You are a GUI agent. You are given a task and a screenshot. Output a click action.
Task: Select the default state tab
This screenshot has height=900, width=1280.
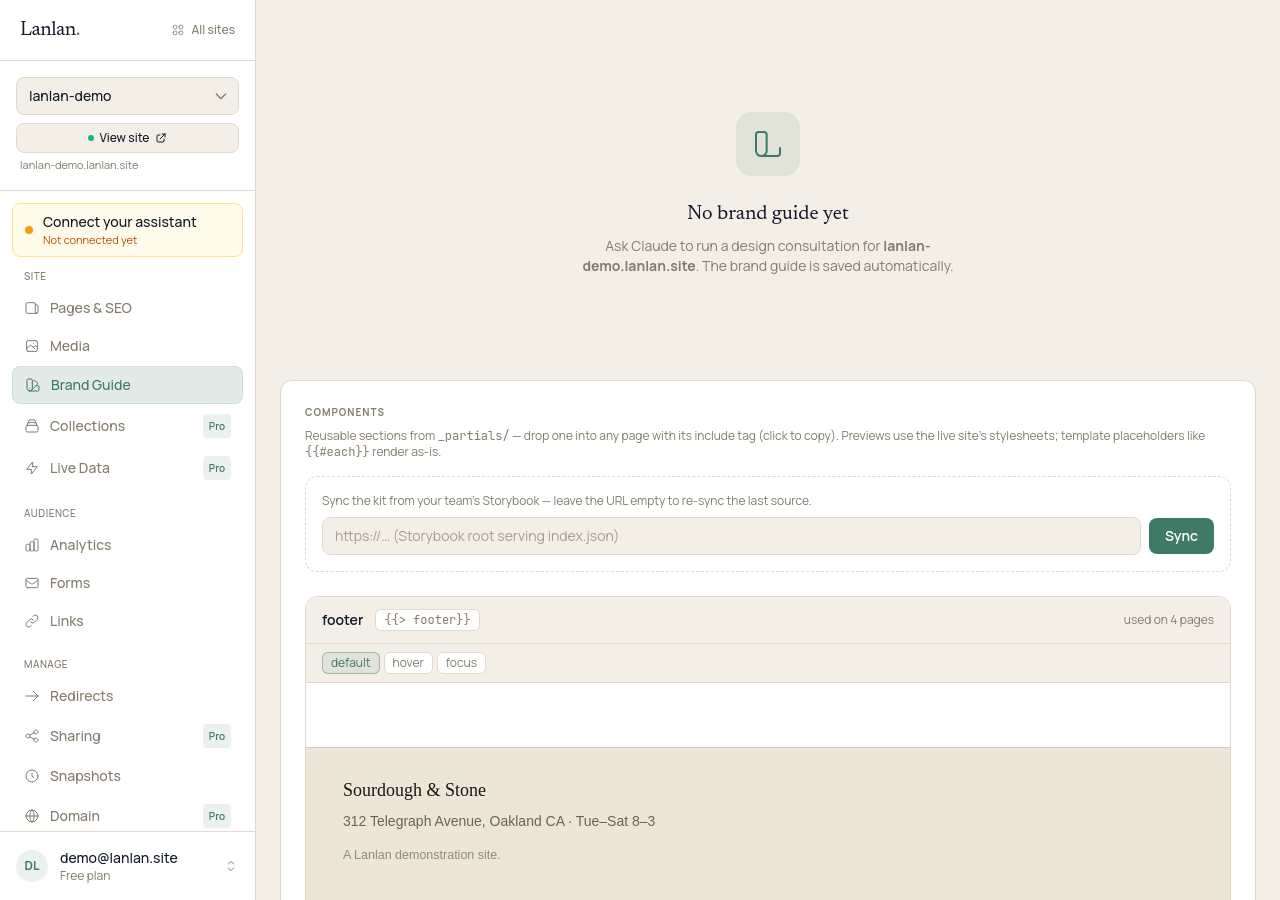click(x=351, y=663)
